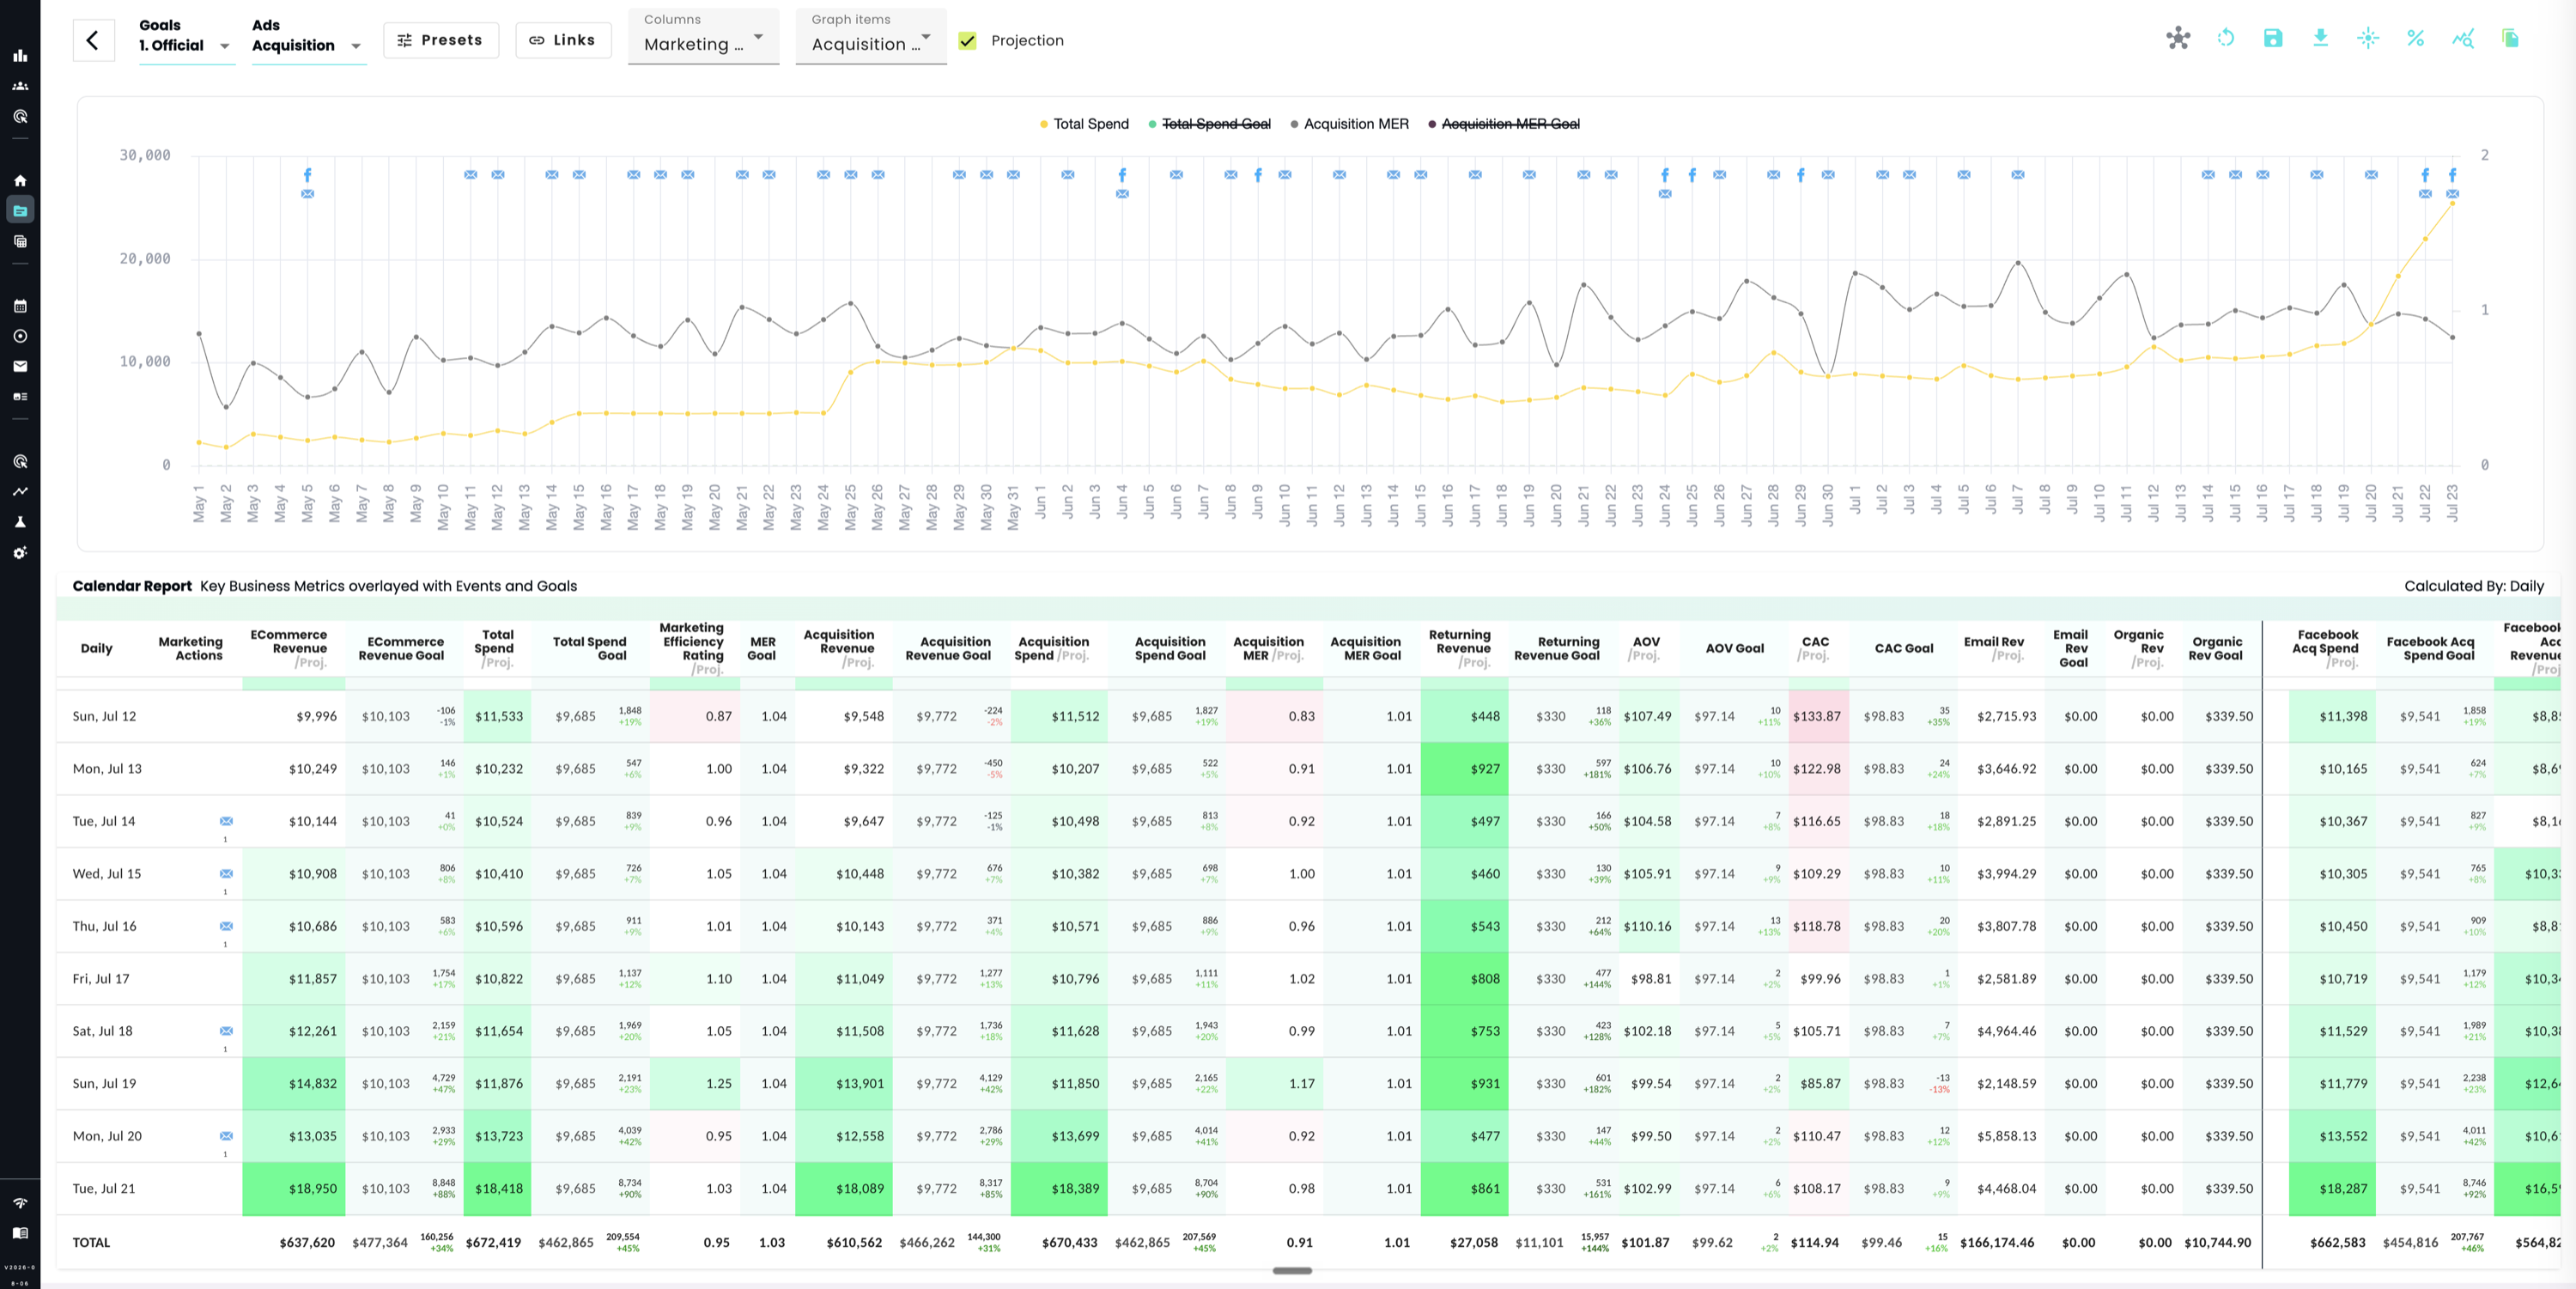This screenshot has width=2576, height=1289.
Task: Open the trend line sidebar icon
Action: coord(20,491)
